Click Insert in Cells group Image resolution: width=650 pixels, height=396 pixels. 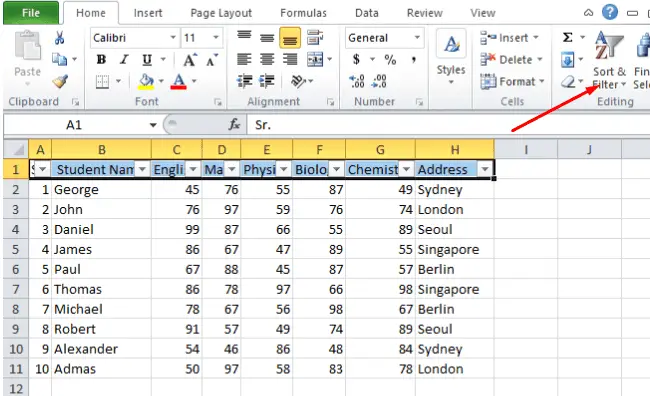509,38
